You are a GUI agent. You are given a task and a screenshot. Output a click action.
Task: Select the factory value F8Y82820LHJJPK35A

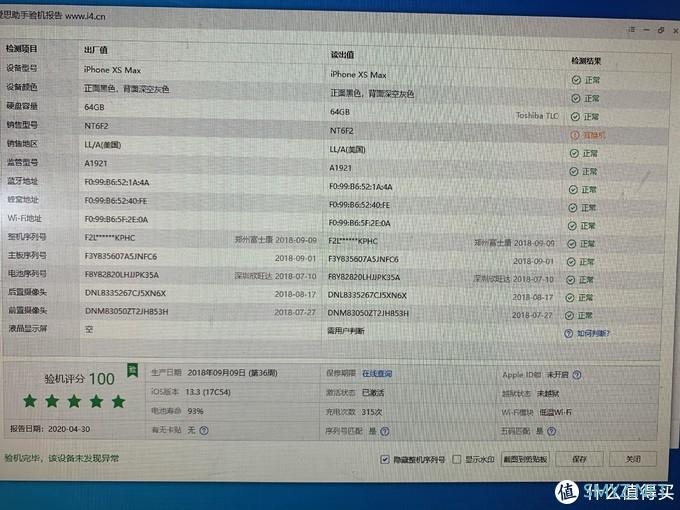coord(122,275)
